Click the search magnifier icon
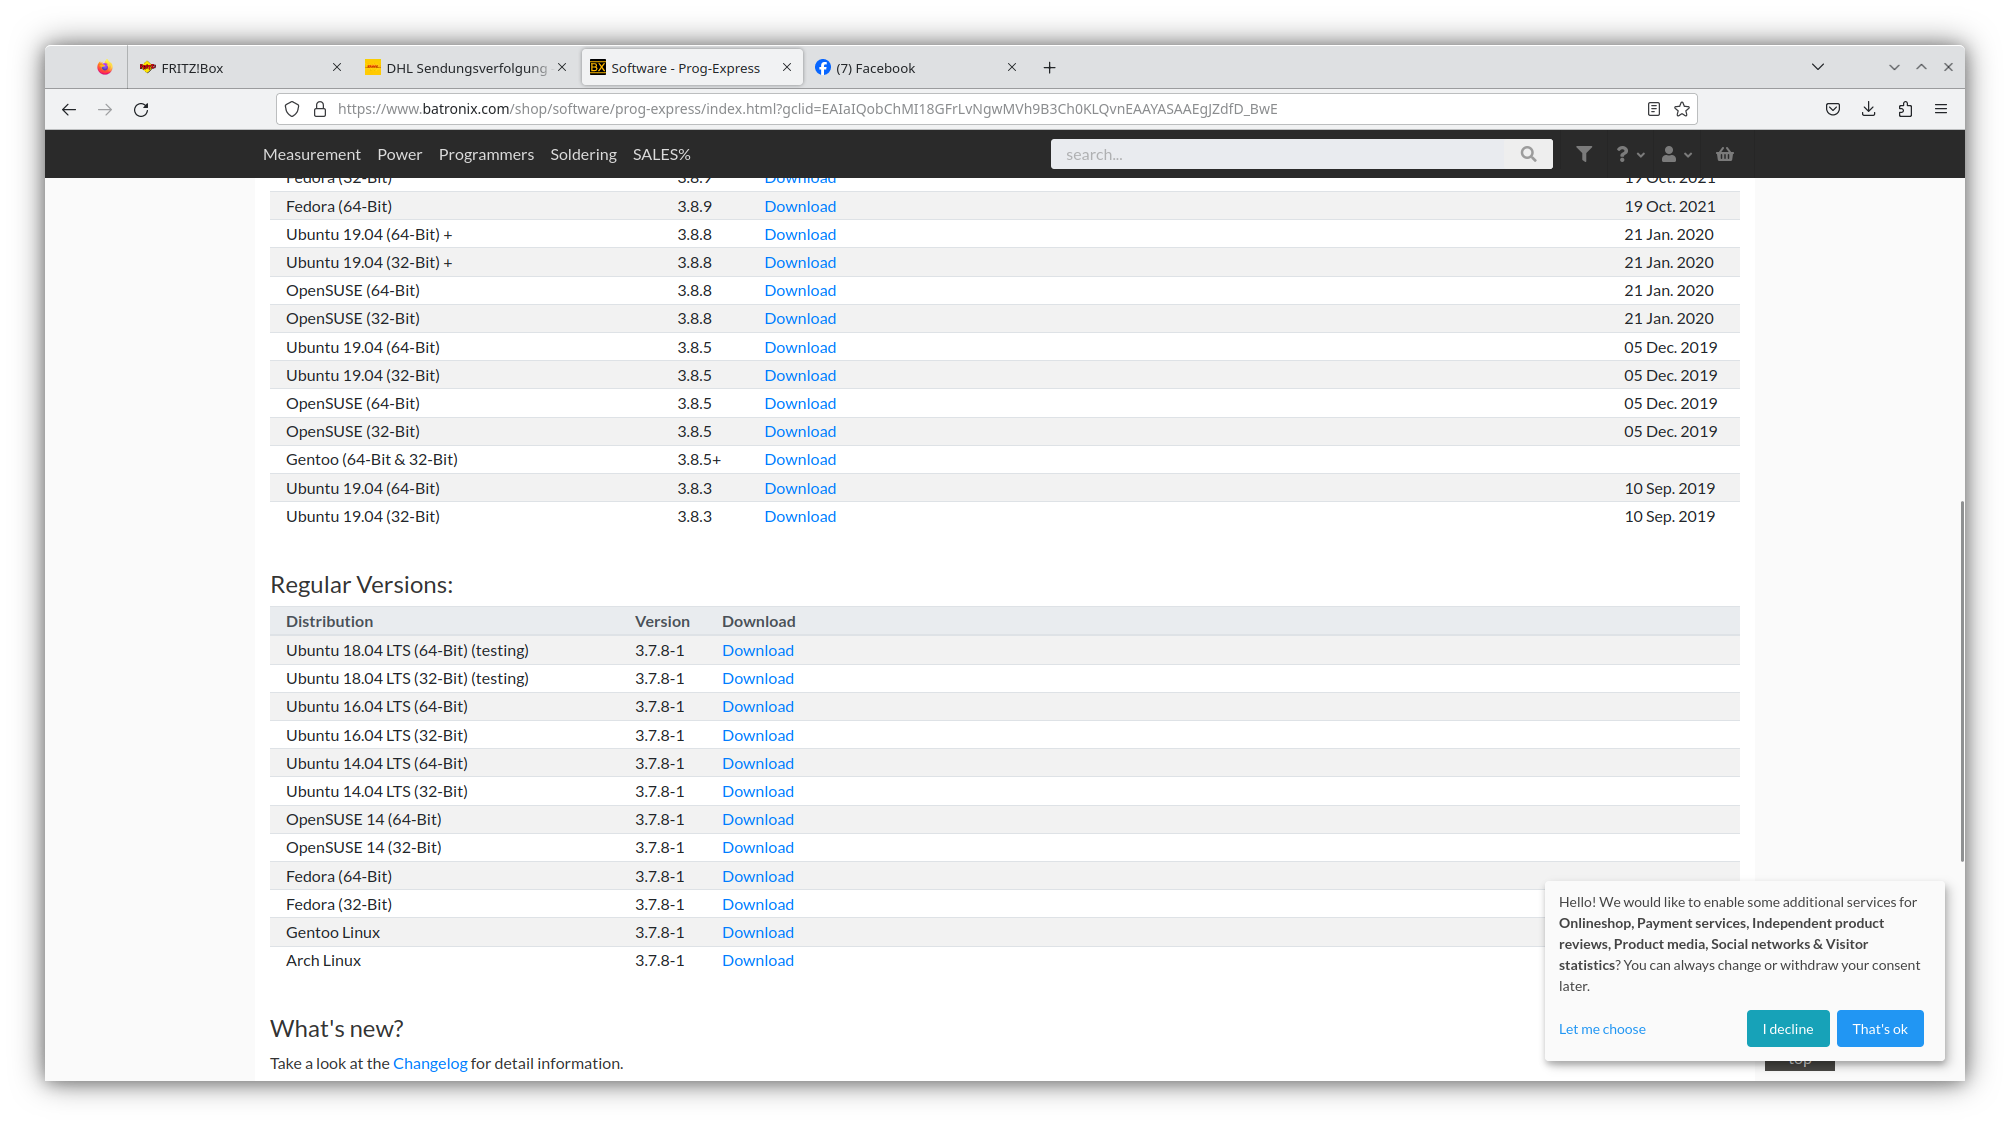The height and width of the screenshot is (1126, 2010). coord(1528,154)
